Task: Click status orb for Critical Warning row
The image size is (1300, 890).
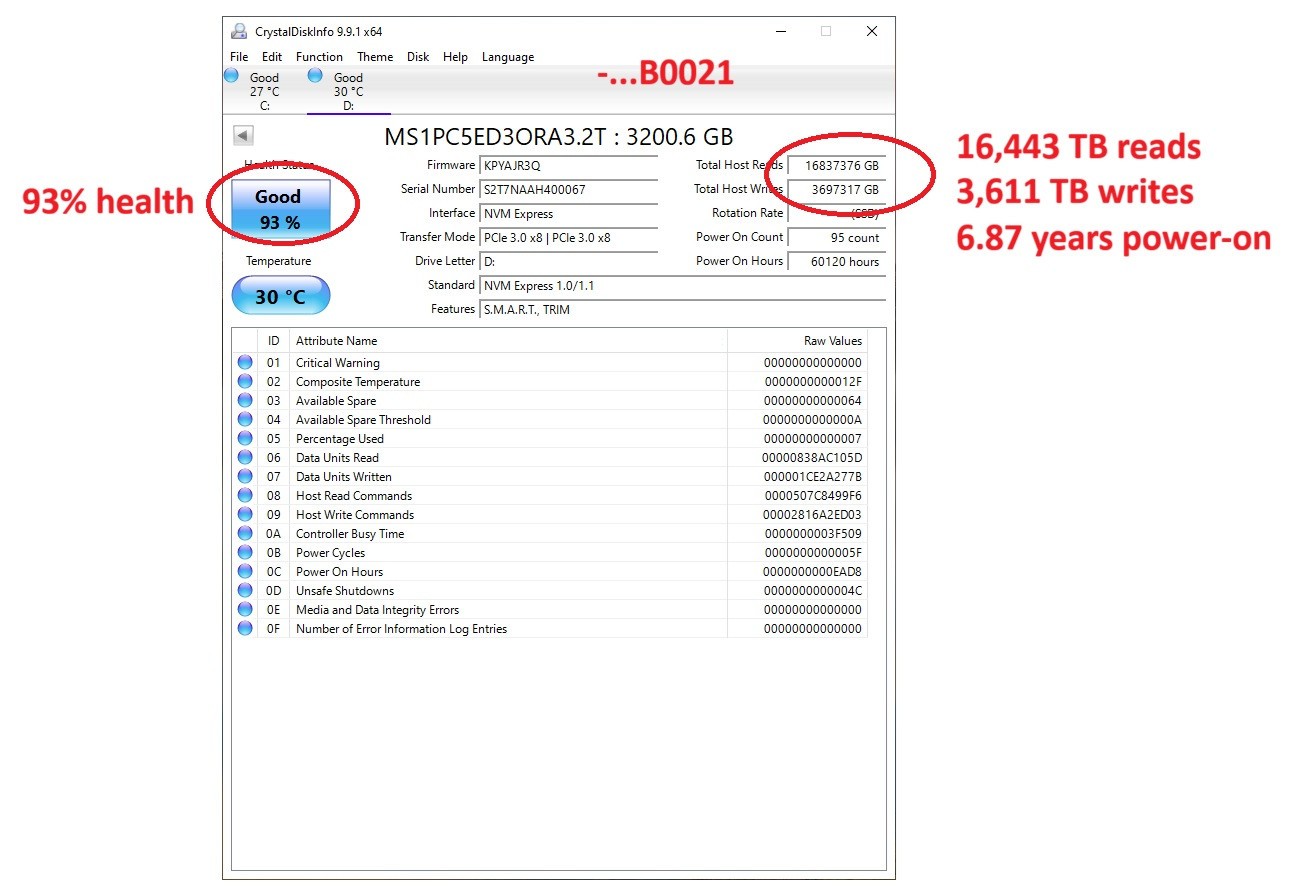Action: [245, 363]
